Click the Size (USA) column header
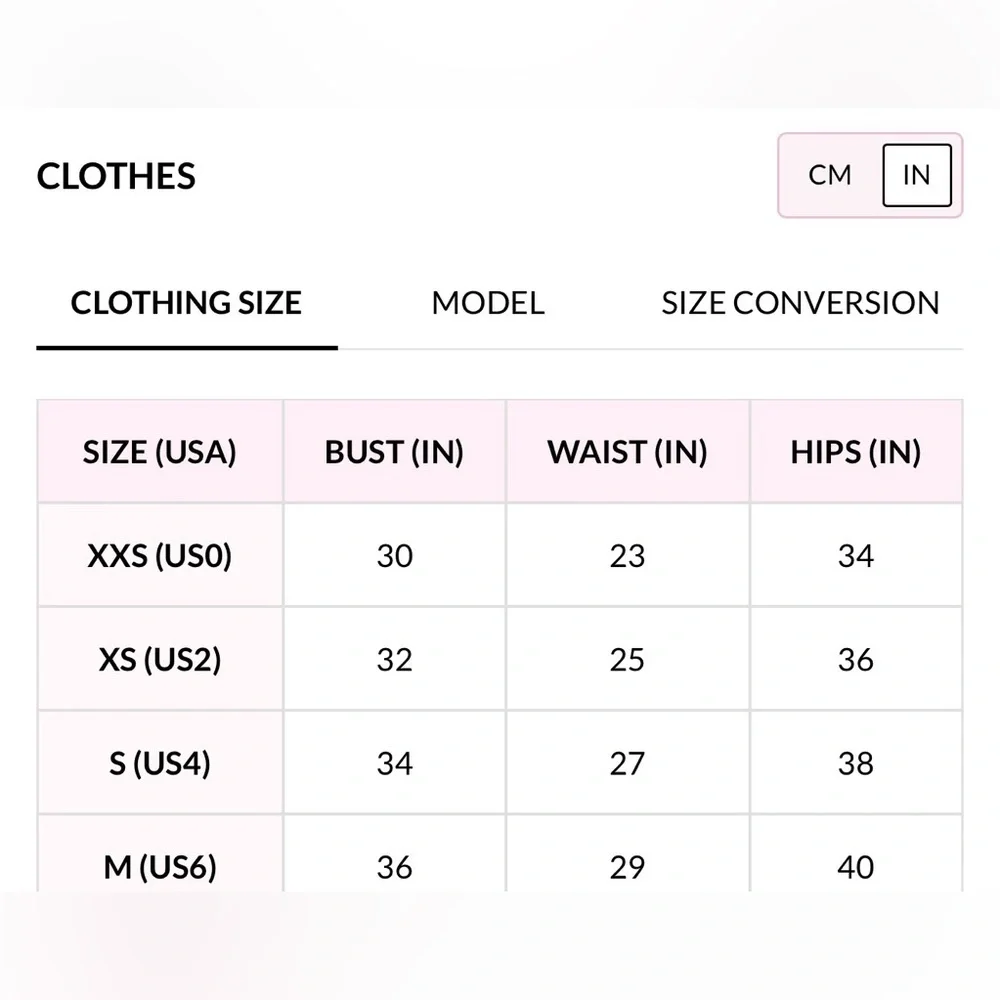 point(160,452)
